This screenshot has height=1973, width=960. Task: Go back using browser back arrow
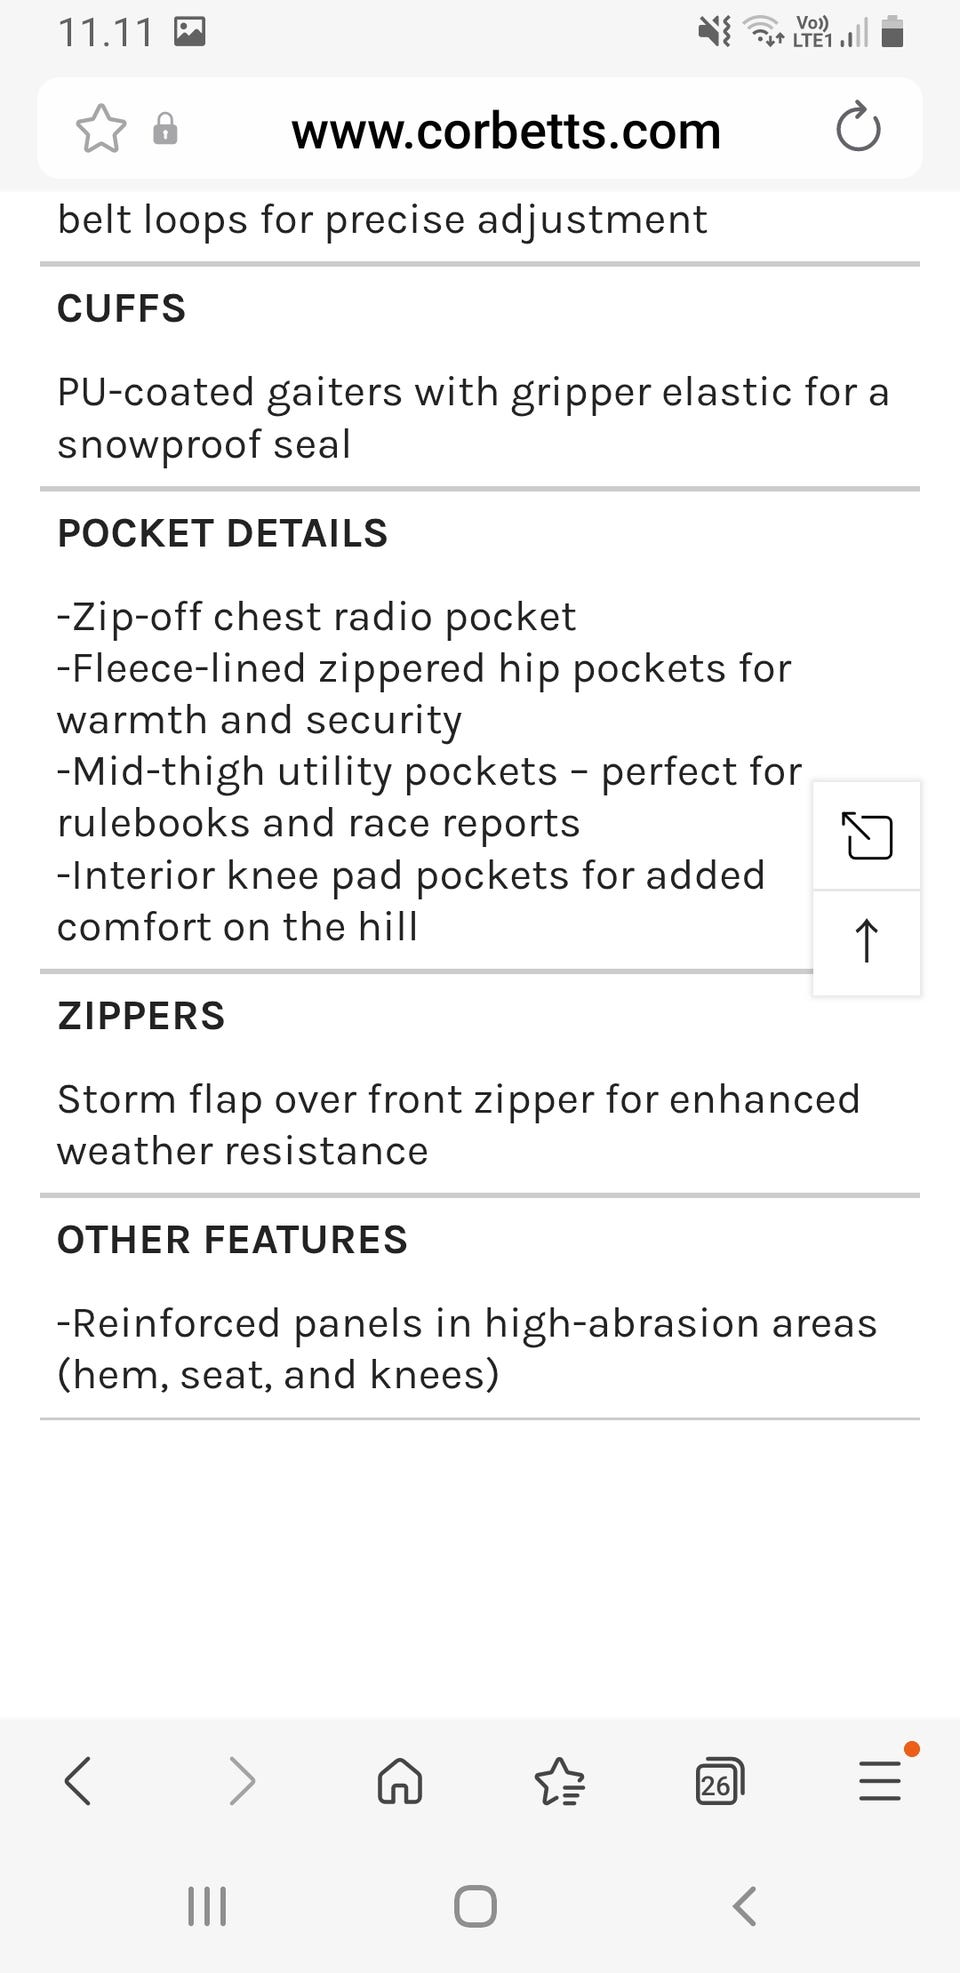pos(78,1781)
